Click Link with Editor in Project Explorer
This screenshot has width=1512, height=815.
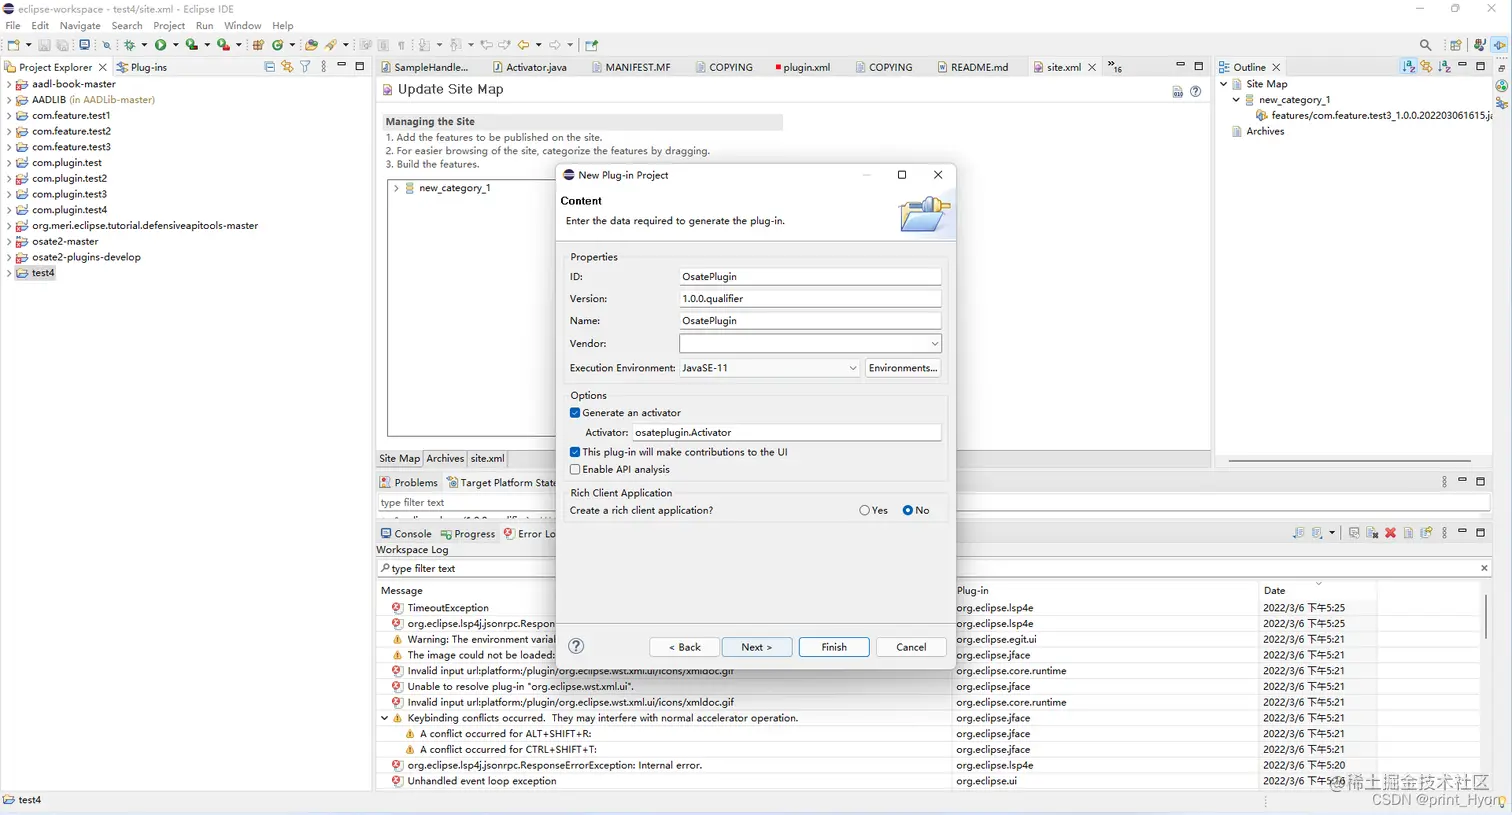point(287,67)
